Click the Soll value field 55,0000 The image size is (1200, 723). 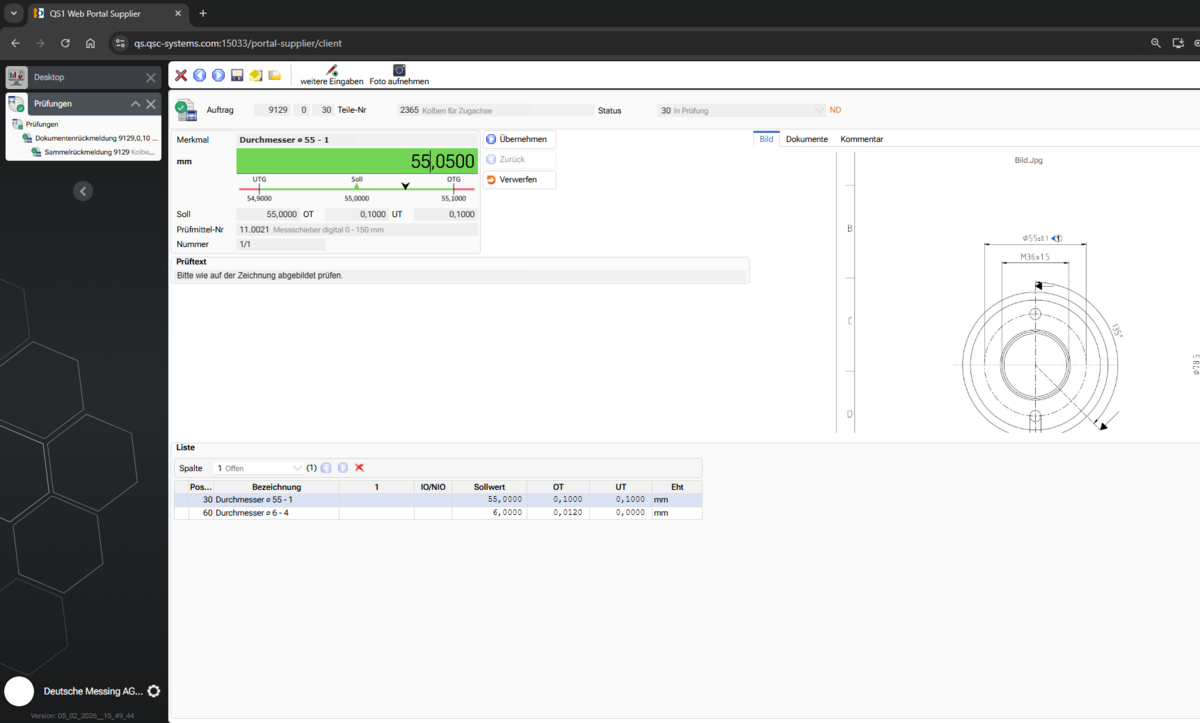pos(268,214)
